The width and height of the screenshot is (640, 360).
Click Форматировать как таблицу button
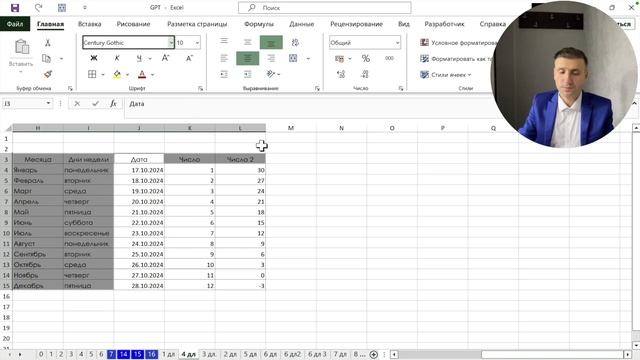[x=457, y=59]
